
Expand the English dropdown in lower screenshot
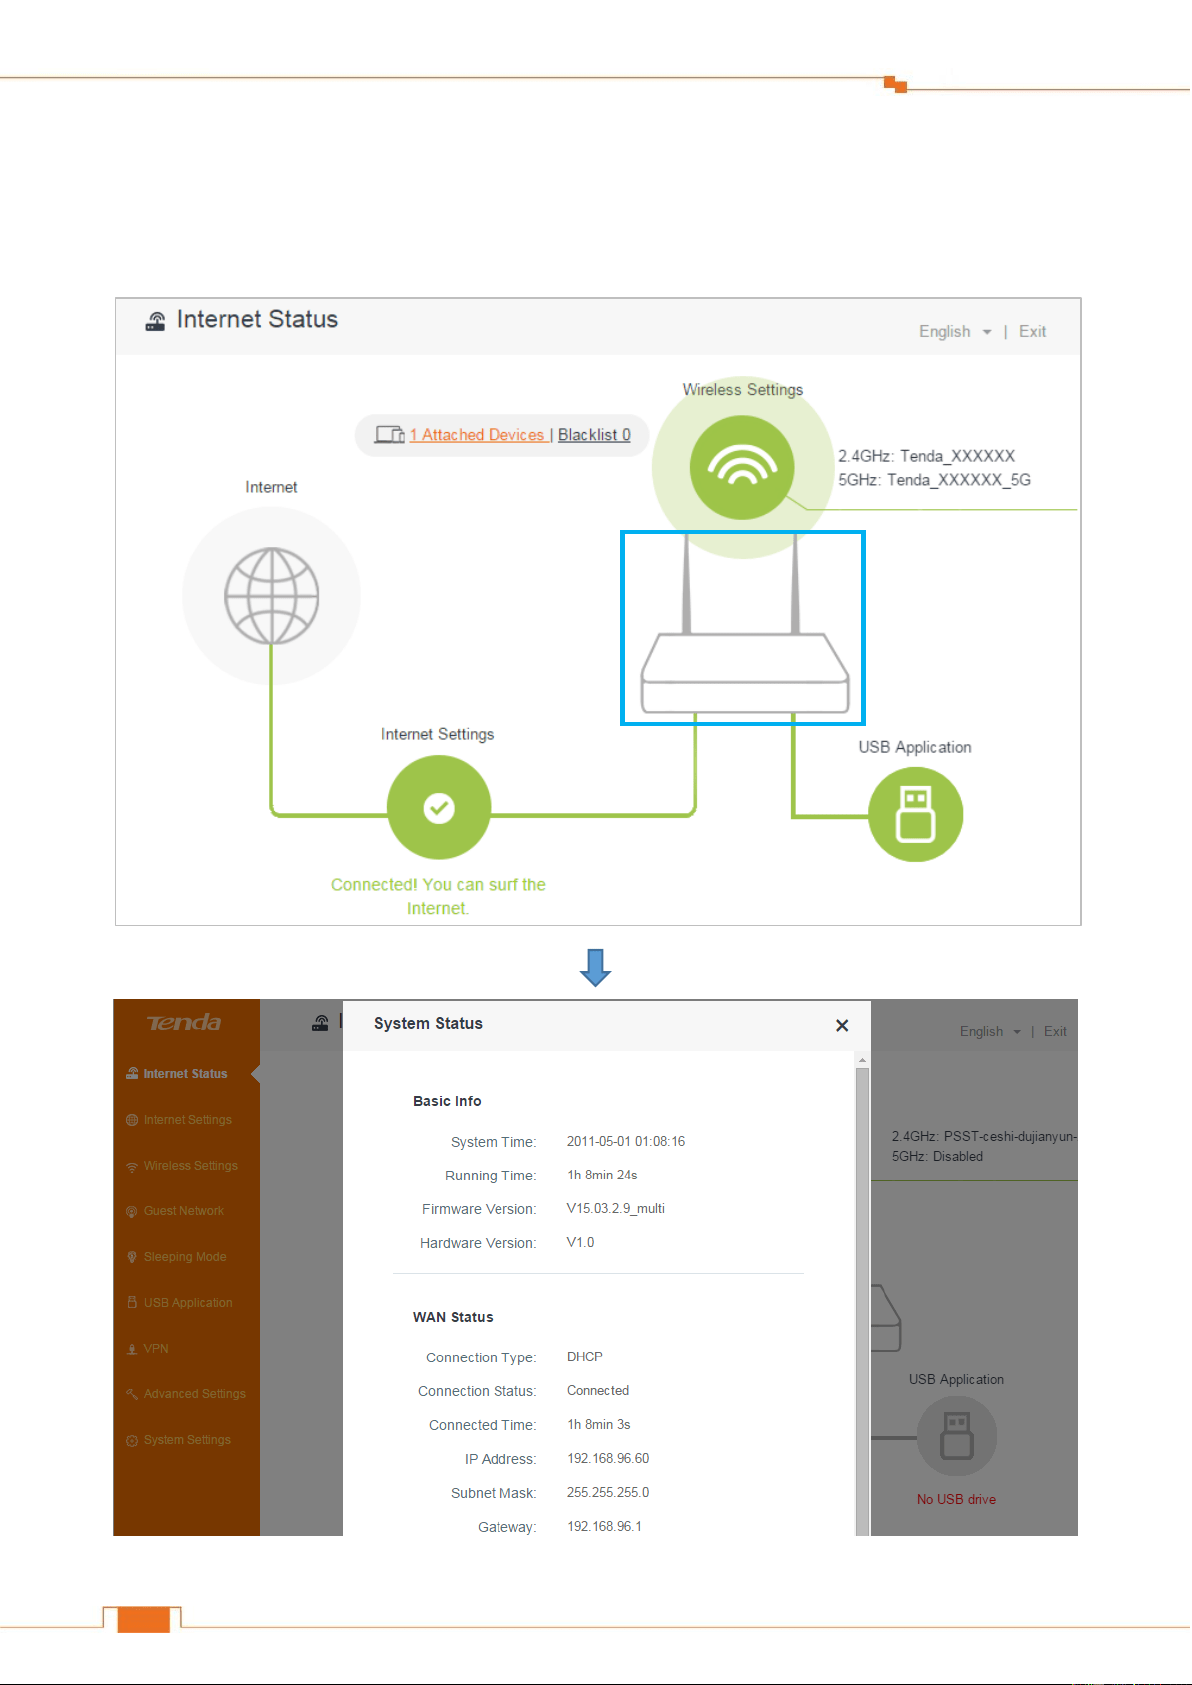(990, 1031)
